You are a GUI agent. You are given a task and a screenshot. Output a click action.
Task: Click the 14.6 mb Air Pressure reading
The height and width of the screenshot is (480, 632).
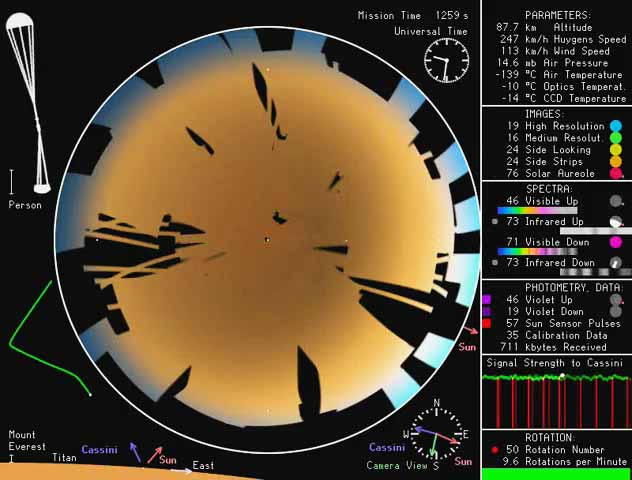tap(553, 63)
